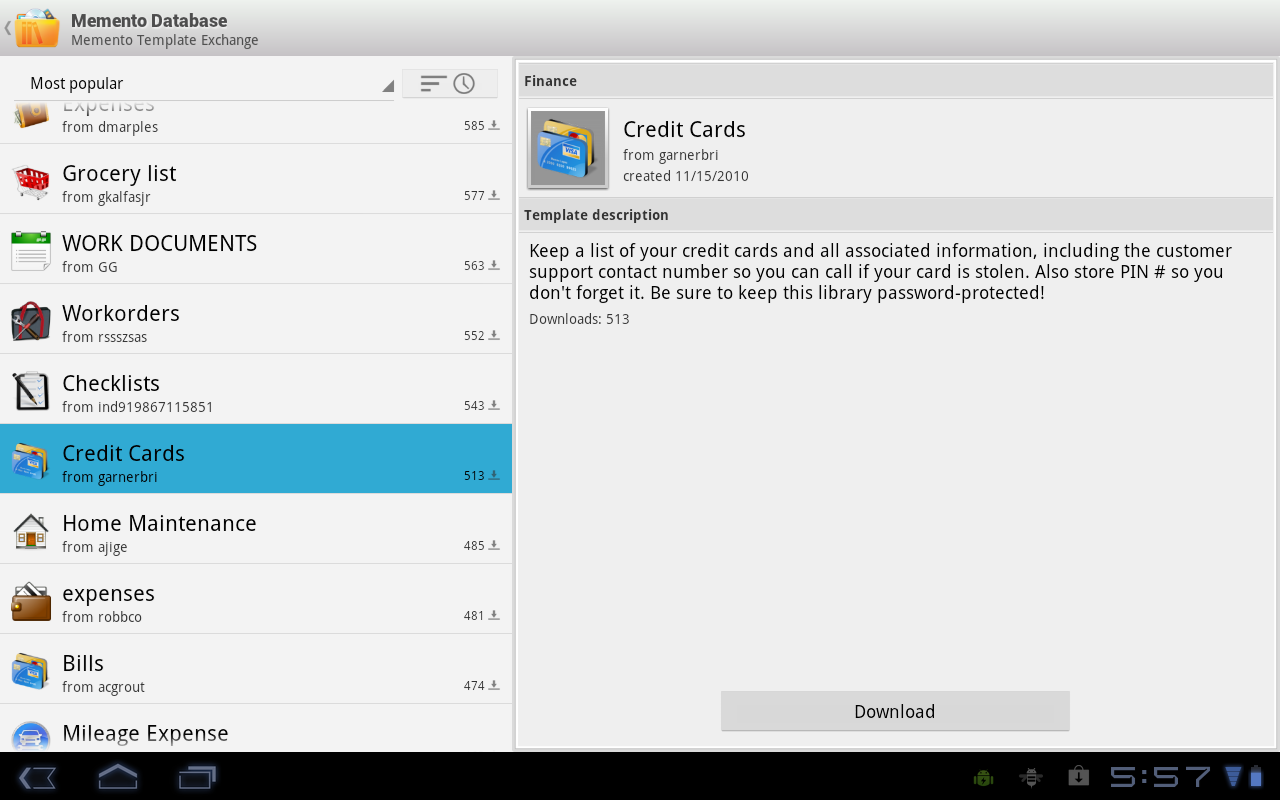Download the Credit Cards template
Viewport: 1280px width, 800px height.
(895, 711)
